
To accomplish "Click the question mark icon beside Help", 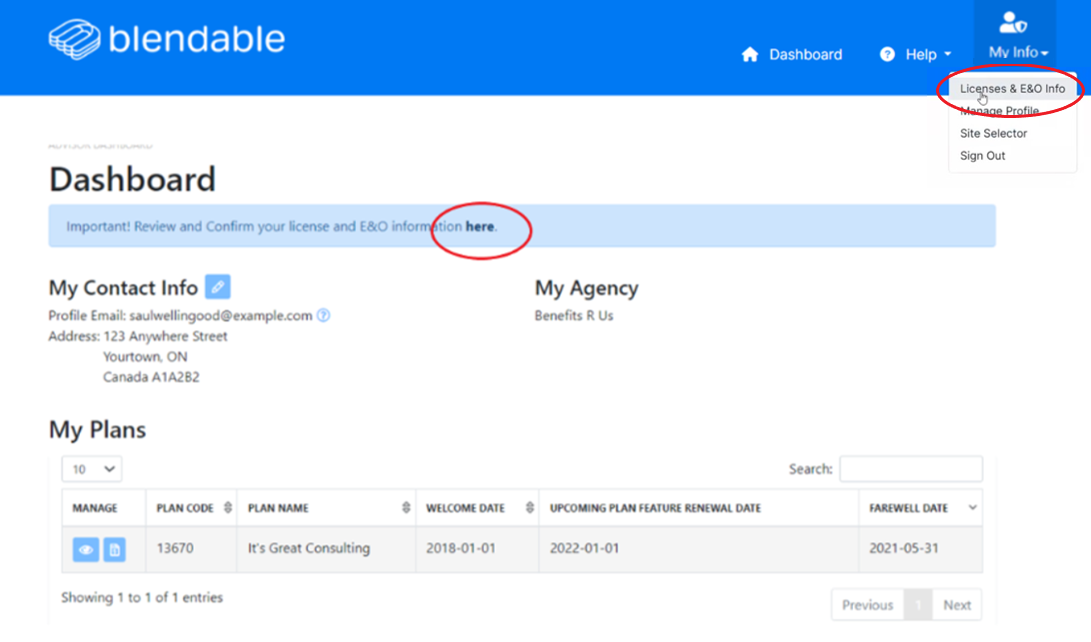I will tap(888, 55).
